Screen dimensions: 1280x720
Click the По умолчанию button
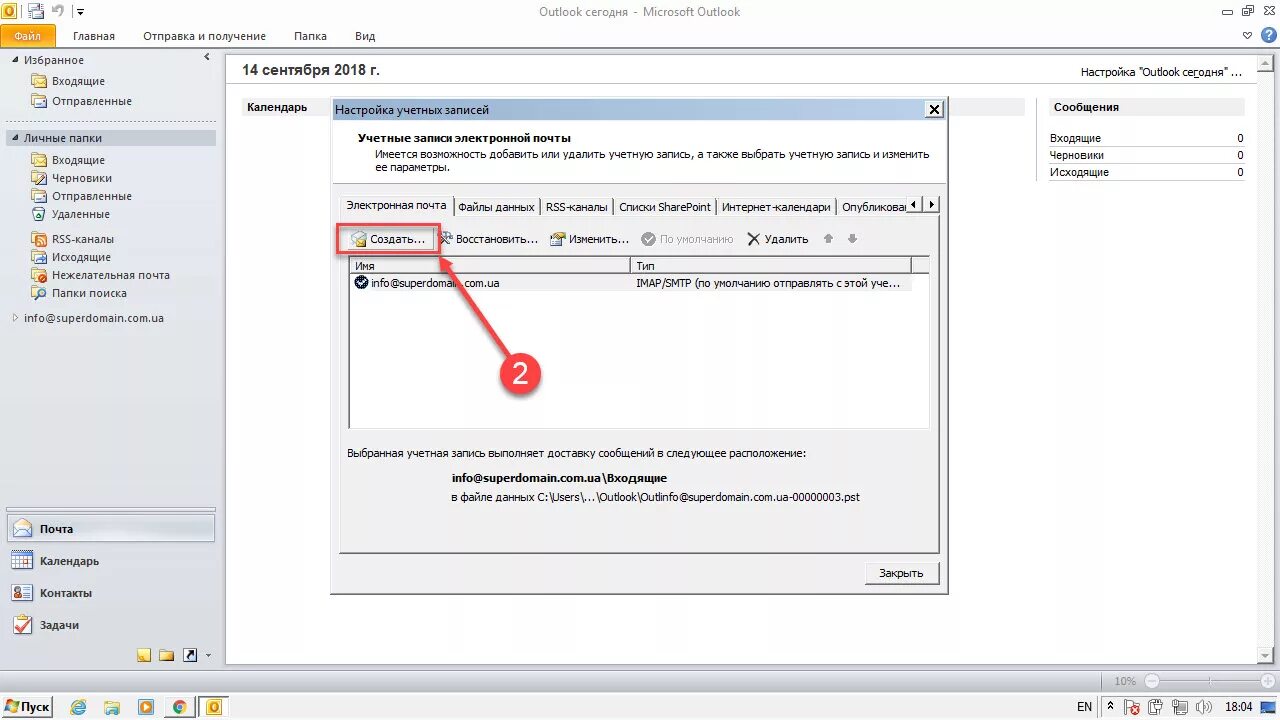tap(687, 239)
